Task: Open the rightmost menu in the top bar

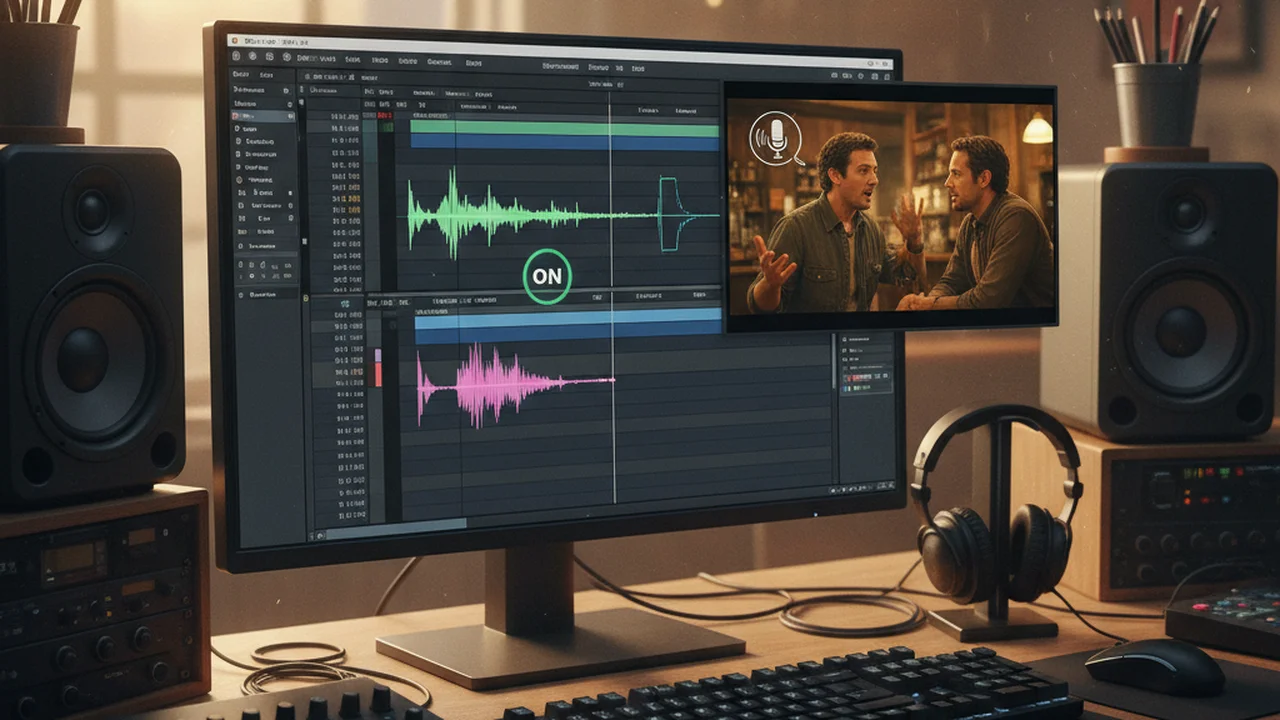Action: (638, 68)
